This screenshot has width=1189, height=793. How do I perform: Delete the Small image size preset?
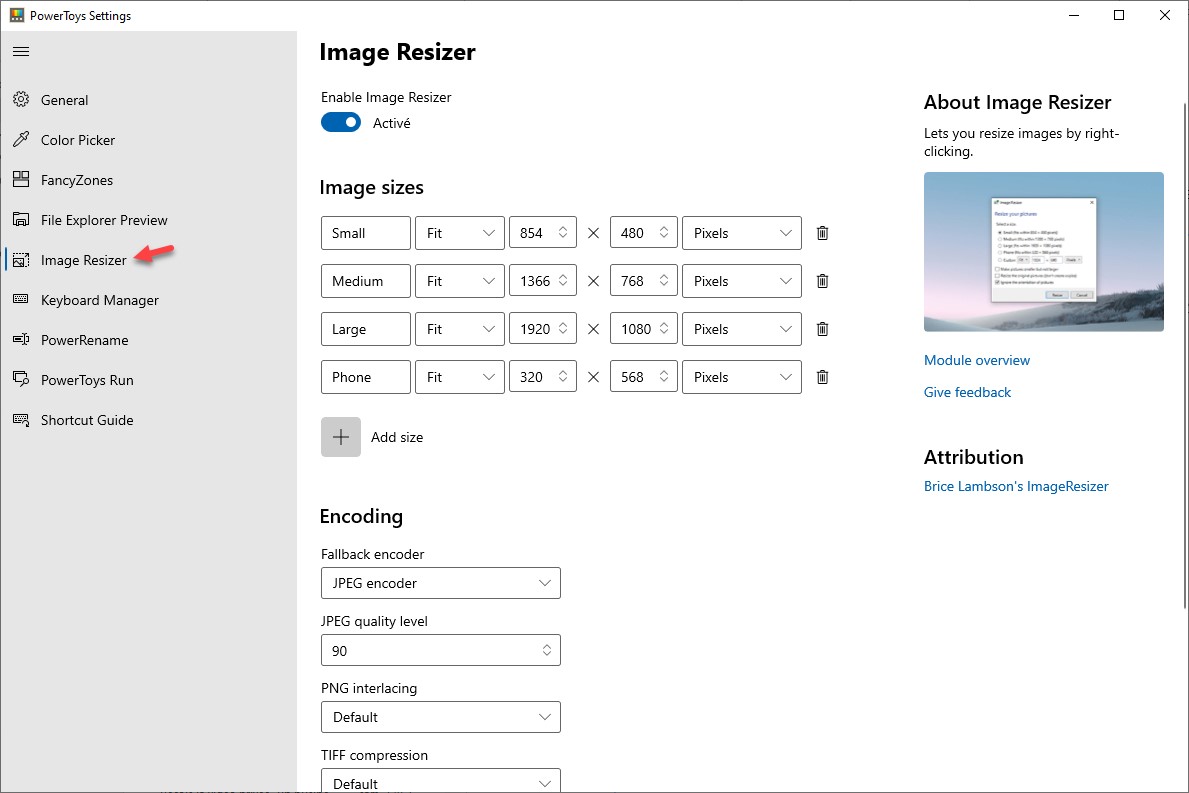[x=822, y=233]
